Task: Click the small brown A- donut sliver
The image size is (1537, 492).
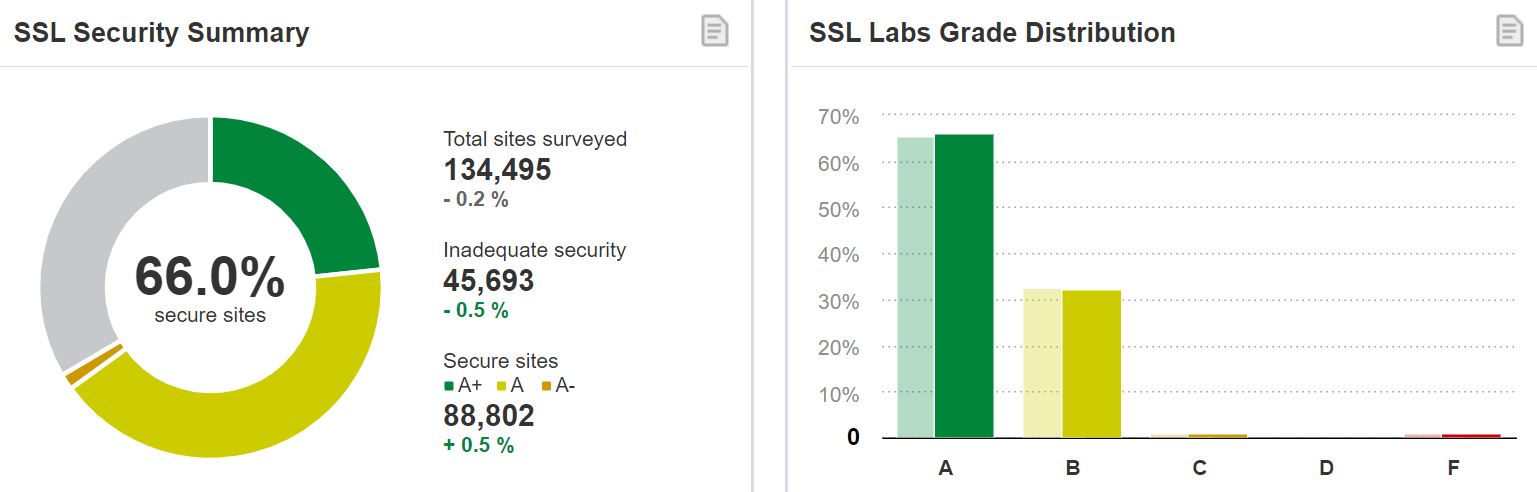Action: click(93, 363)
